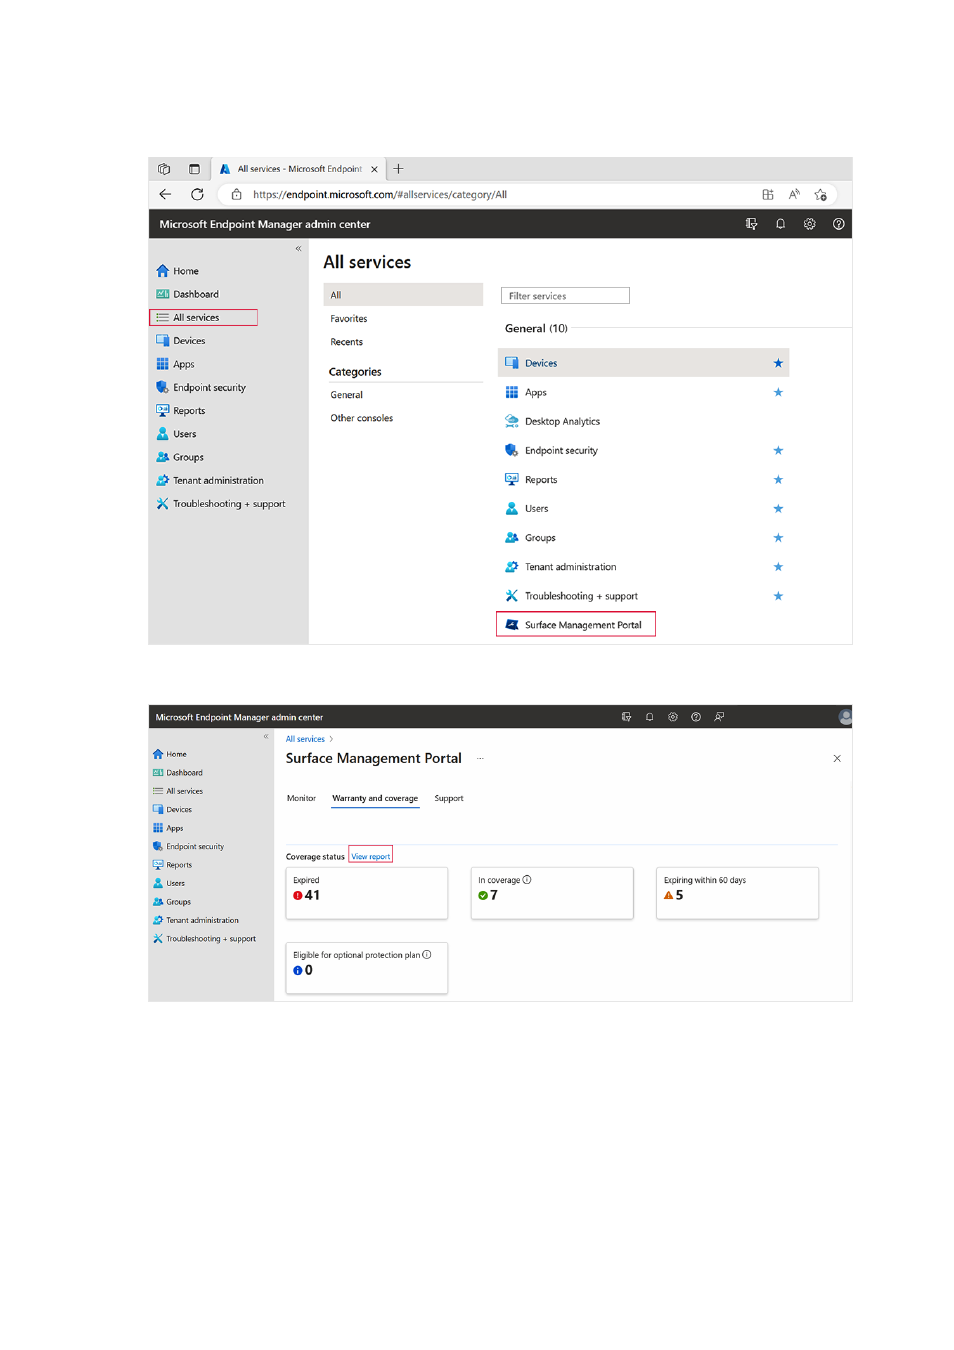Open Devices in the General services list

coord(643,363)
